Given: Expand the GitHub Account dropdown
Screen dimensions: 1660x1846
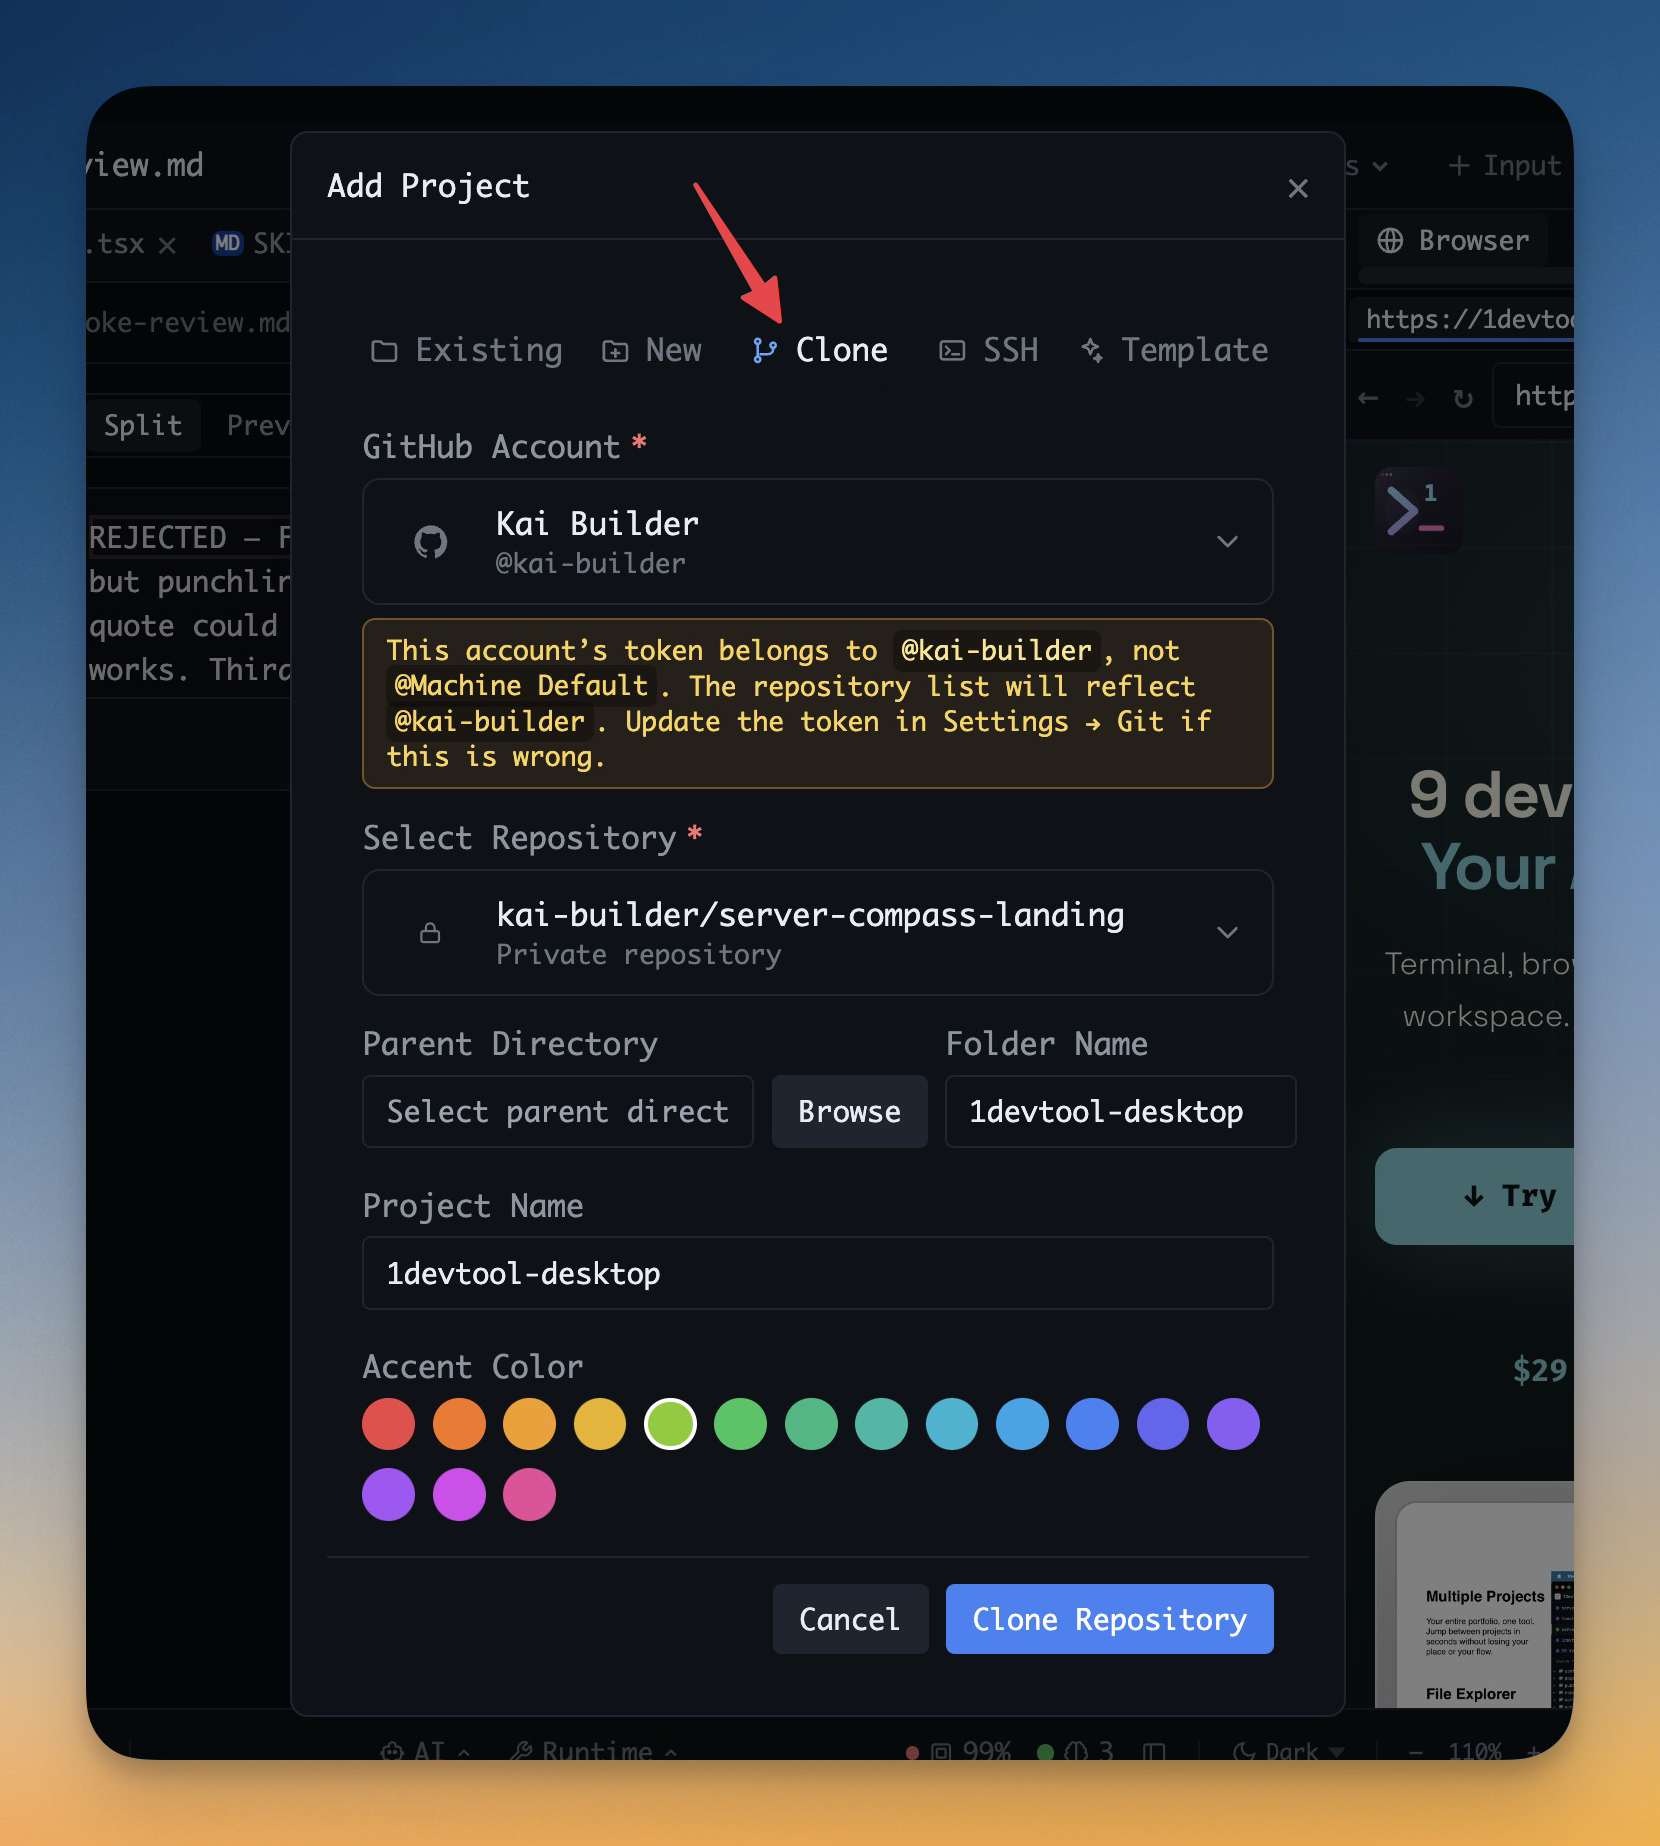Looking at the screenshot, I should 1227,542.
